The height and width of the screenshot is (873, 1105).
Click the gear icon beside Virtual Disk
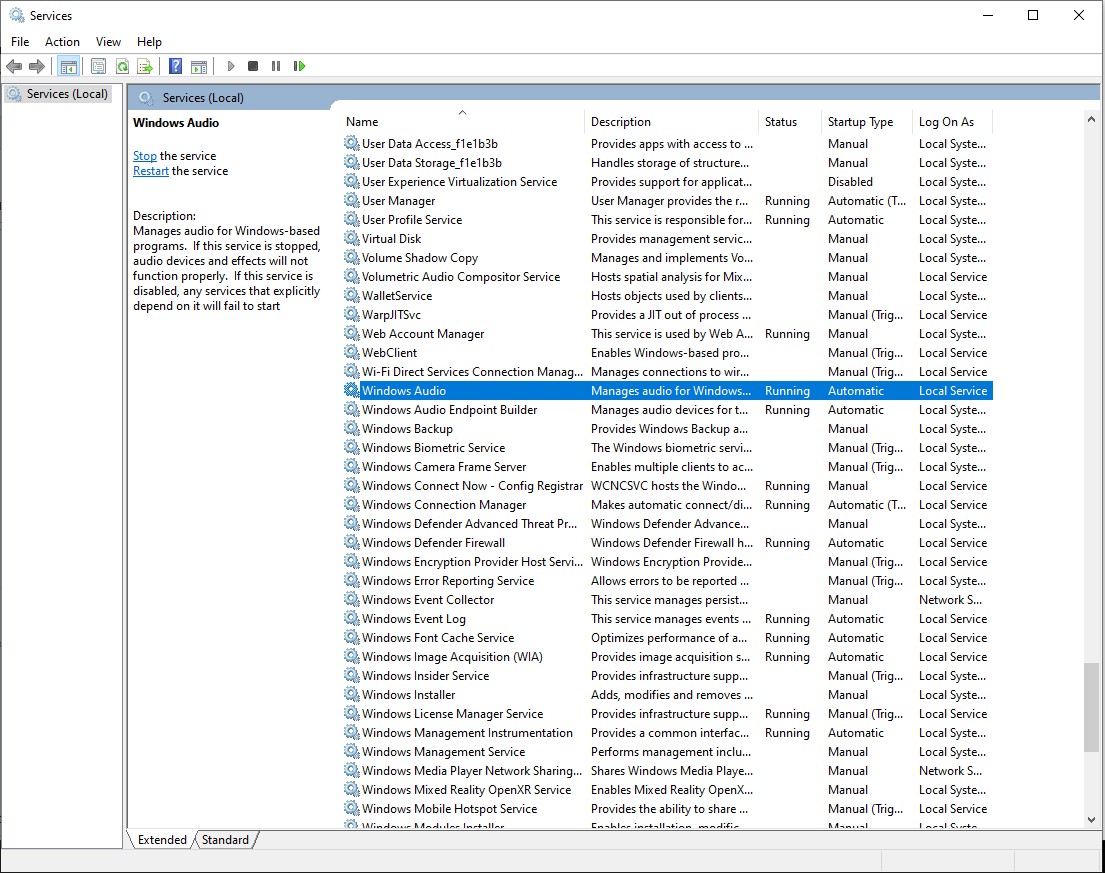pyautogui.click(x=352, y=239)
